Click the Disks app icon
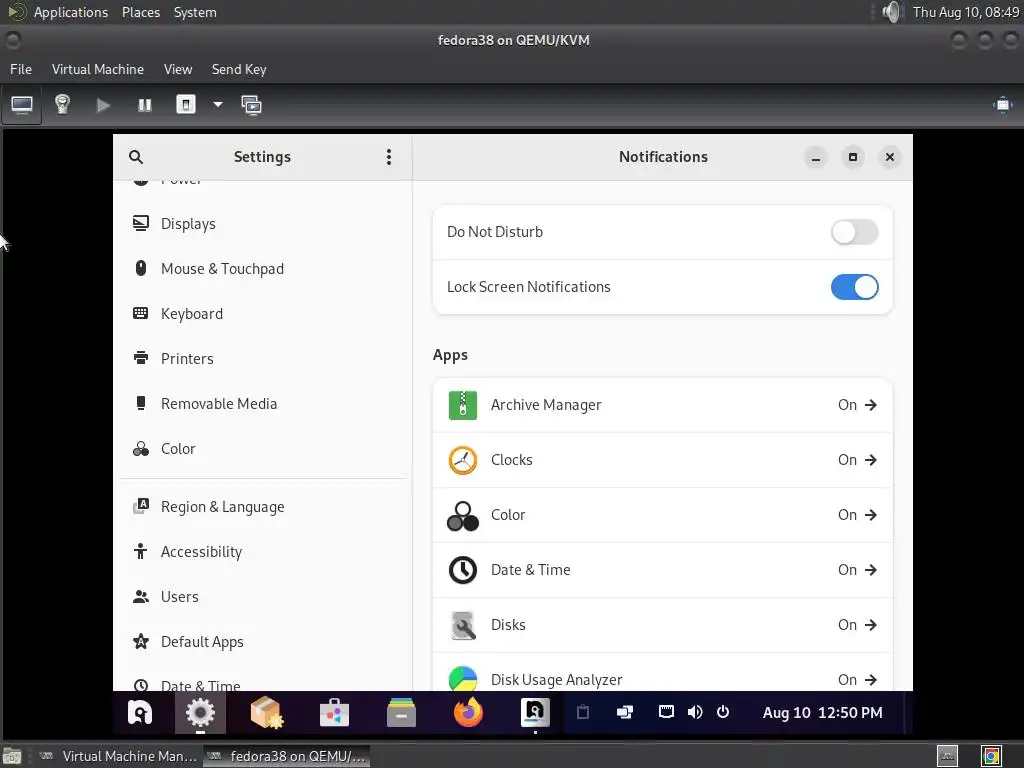Viewport: 1024px width, 768px height. click(463, 625)
